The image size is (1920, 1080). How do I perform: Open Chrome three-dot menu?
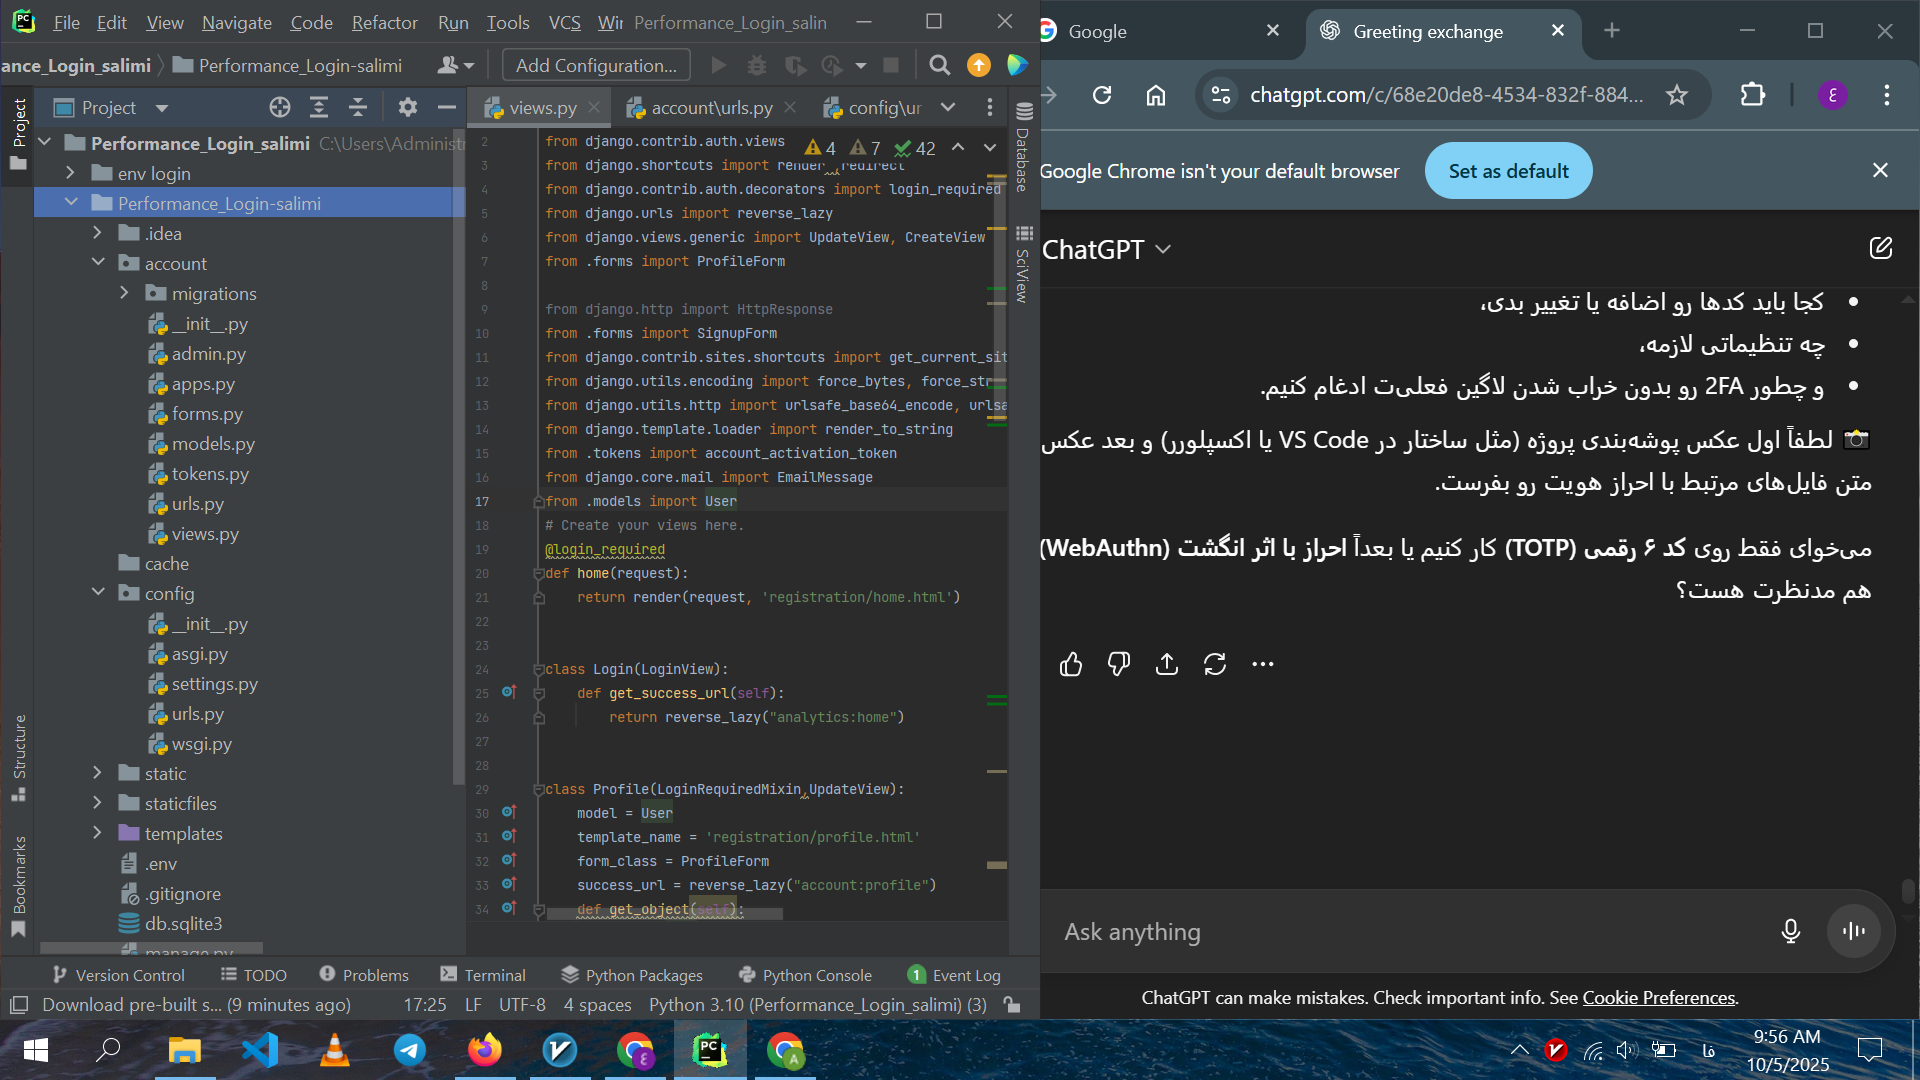tap(1887, 95)
